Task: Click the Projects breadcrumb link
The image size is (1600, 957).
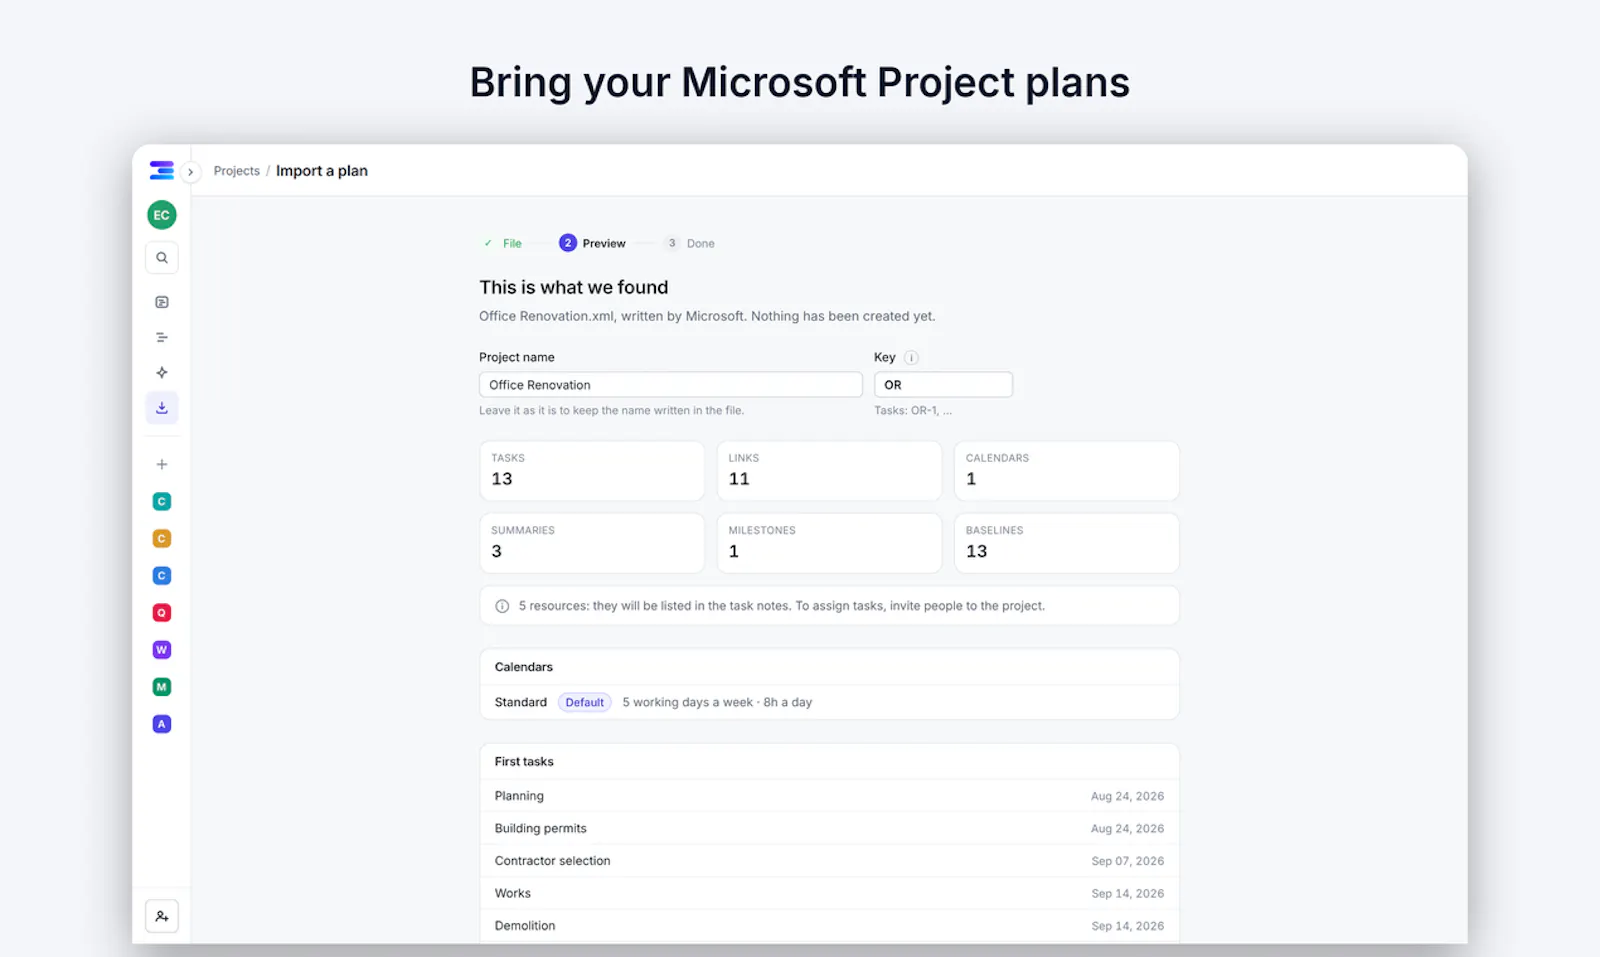Action: [236, 171]
